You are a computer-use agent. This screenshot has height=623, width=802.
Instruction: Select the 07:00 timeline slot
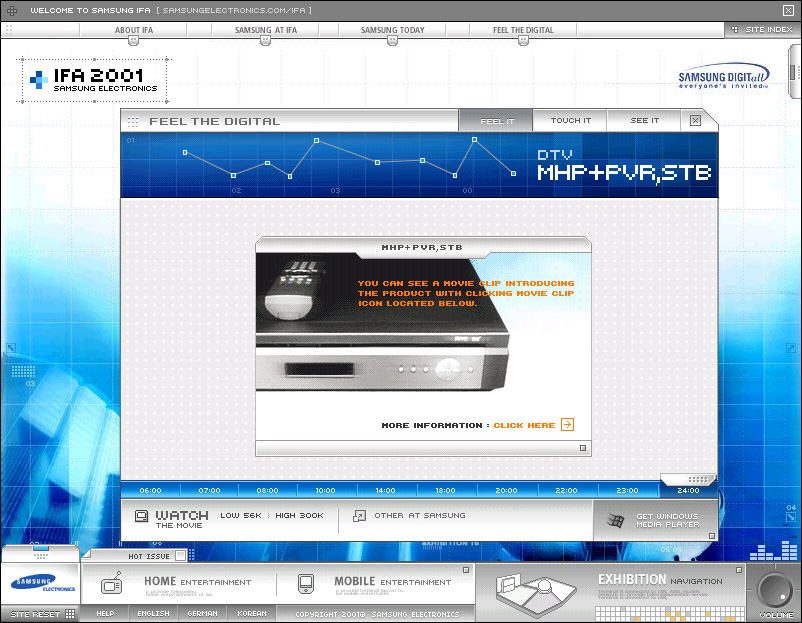pos(209,491)
